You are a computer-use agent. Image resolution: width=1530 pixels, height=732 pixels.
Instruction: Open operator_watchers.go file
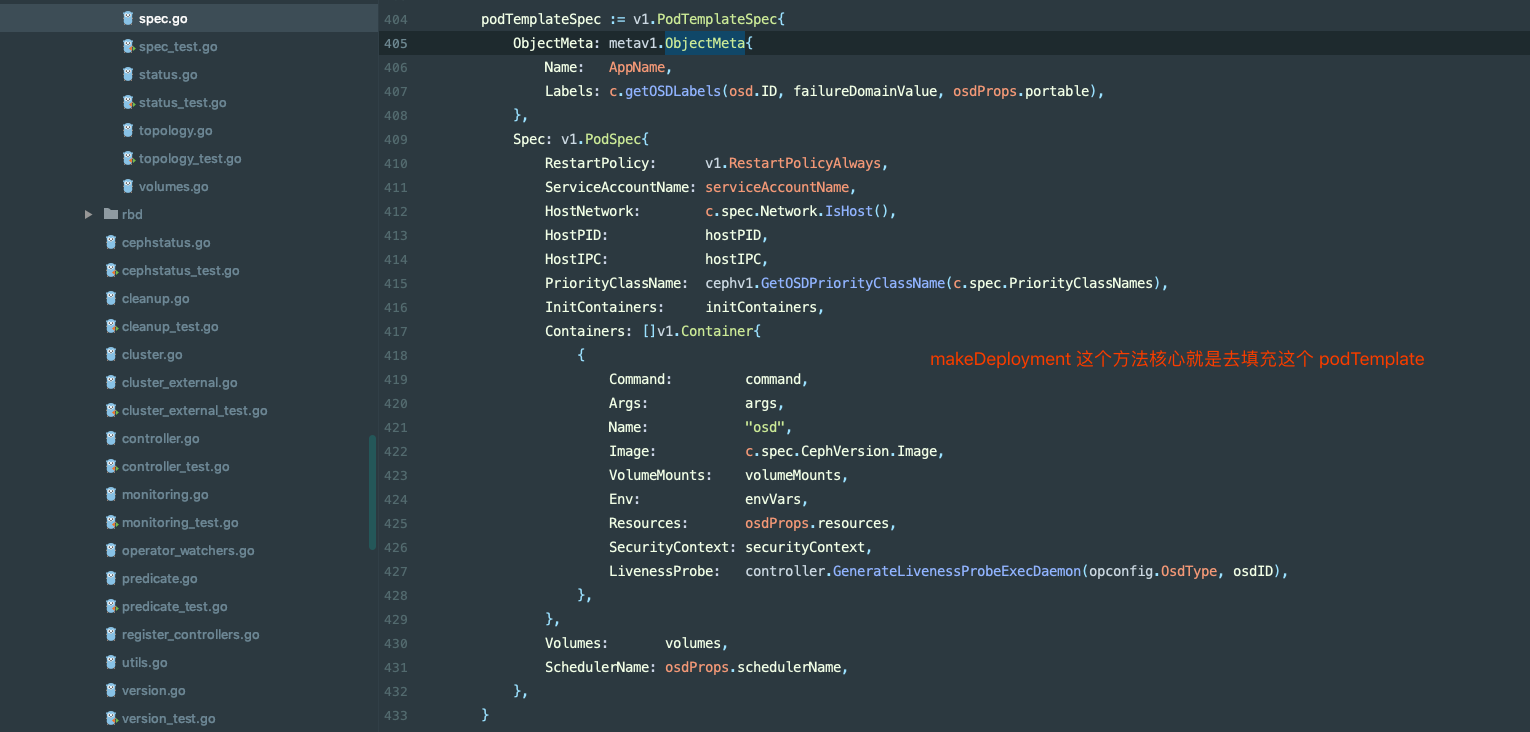tap(188, 551)
